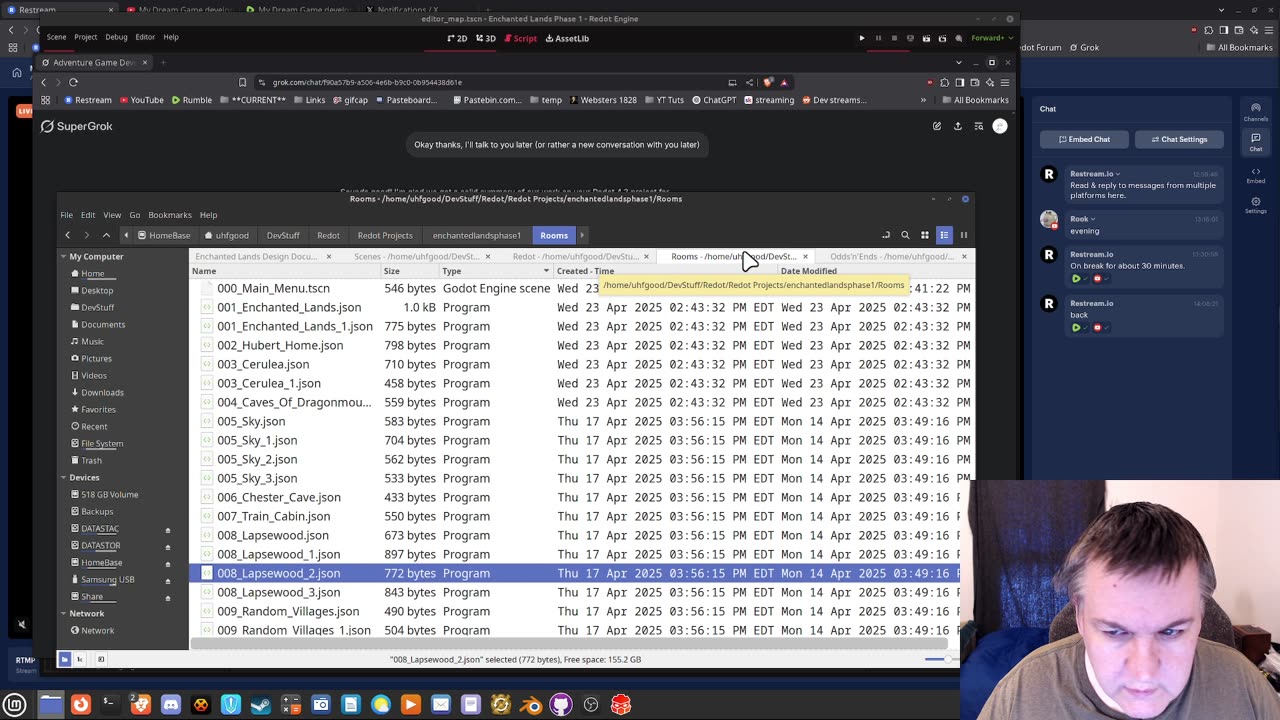Click the Redot run project play button
Viewport: 1280px width, 720px height.
tap(862, 38)
